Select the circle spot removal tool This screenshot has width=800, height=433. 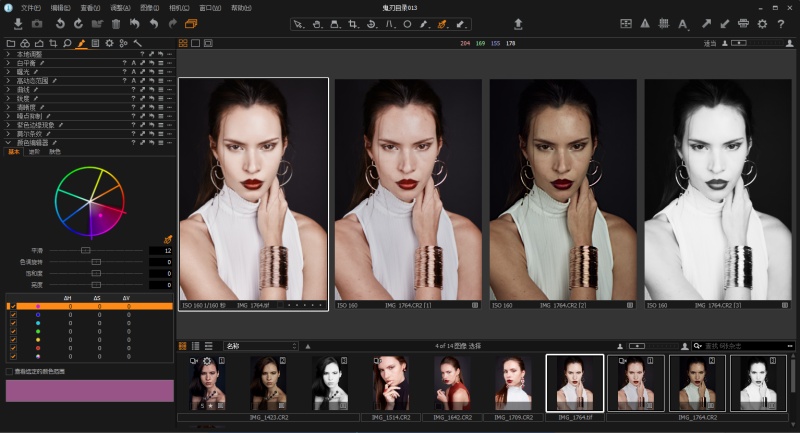(407, 24)
